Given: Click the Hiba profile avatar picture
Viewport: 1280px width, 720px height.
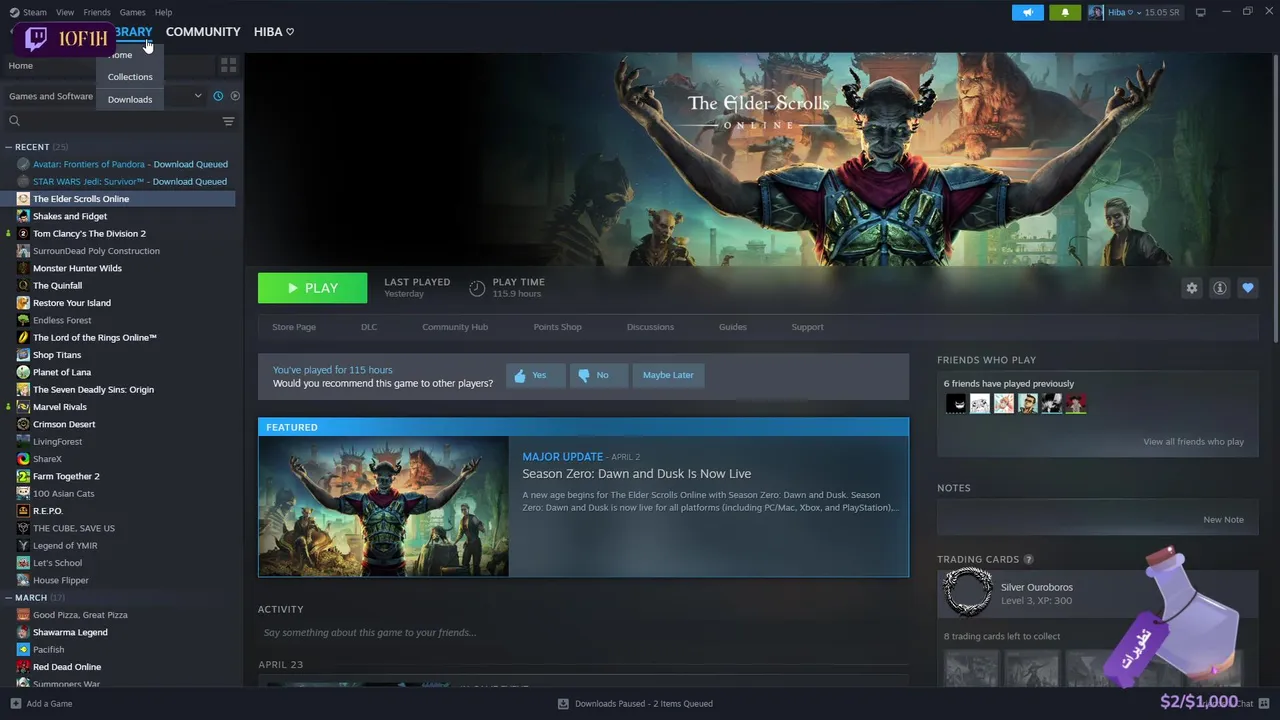Looking at the screenshot, I should pos(1096,12).
